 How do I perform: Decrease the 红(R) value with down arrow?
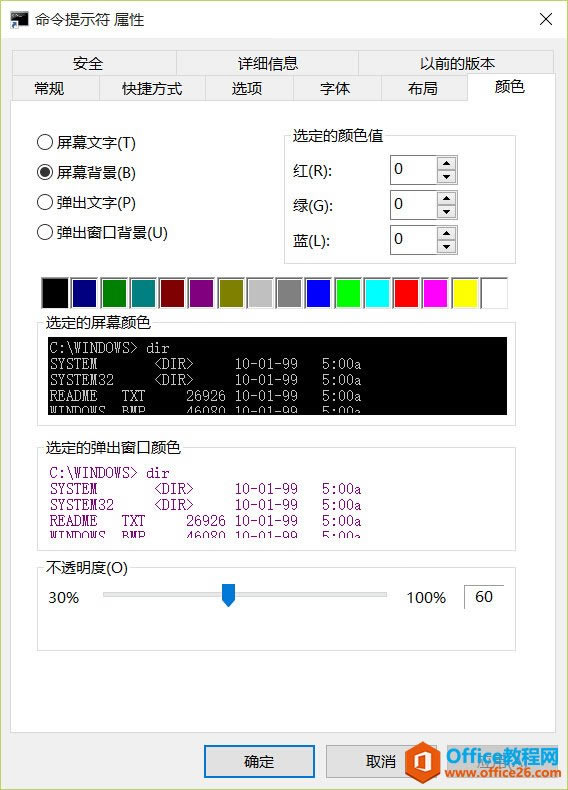click(x=447, y=177)
